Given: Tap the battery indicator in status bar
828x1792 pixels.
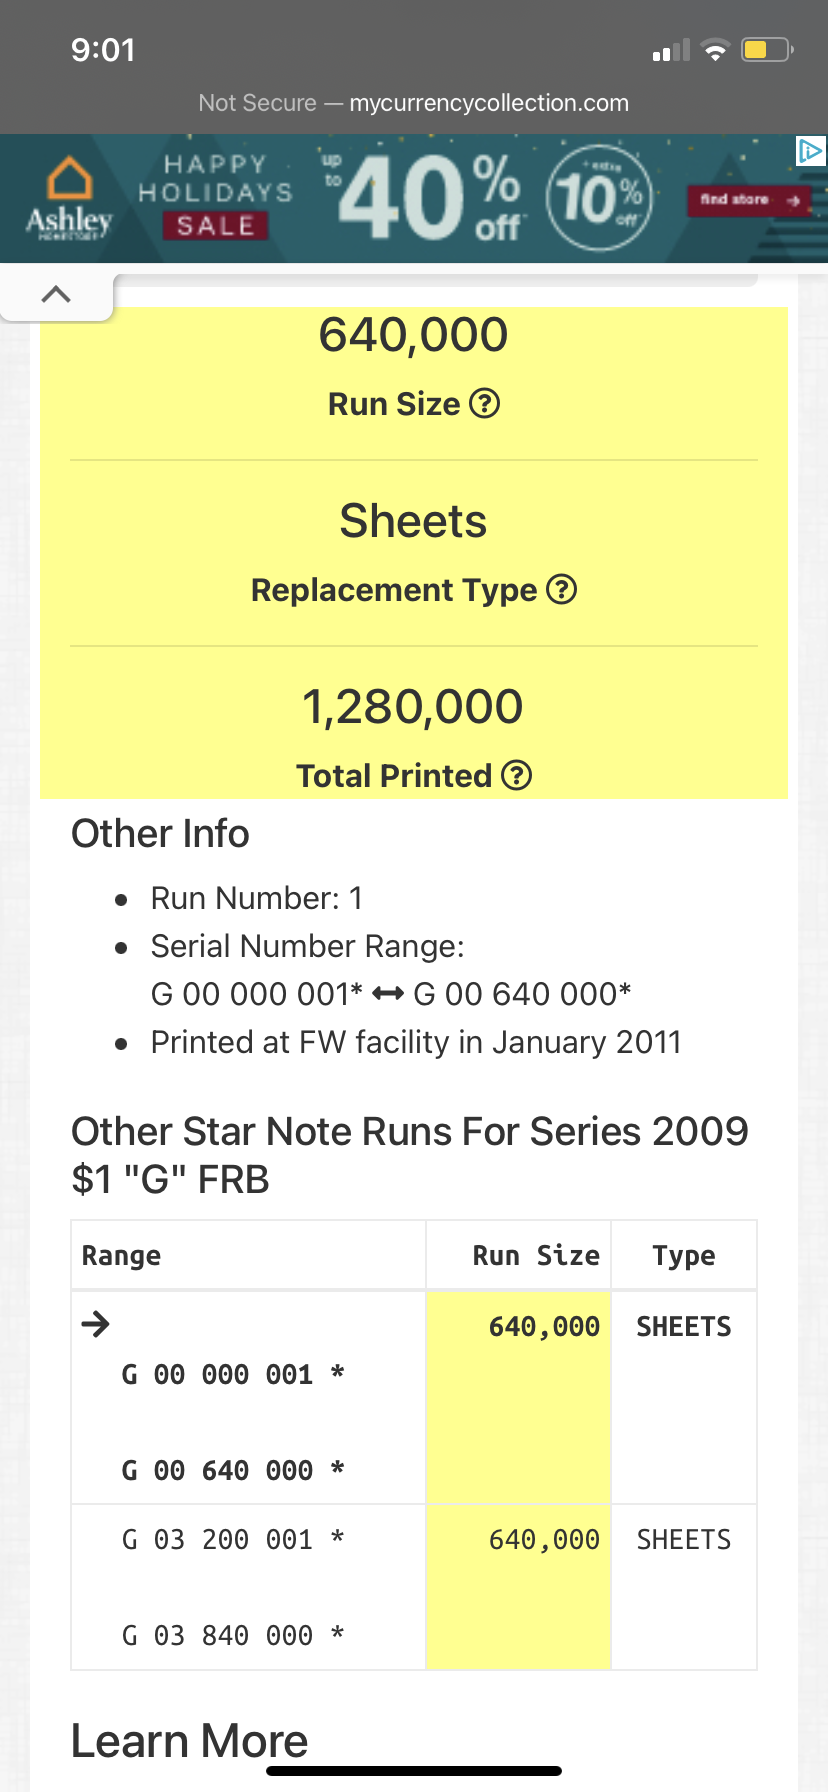Looking at the screenshot, I should (x=767, y=49).
